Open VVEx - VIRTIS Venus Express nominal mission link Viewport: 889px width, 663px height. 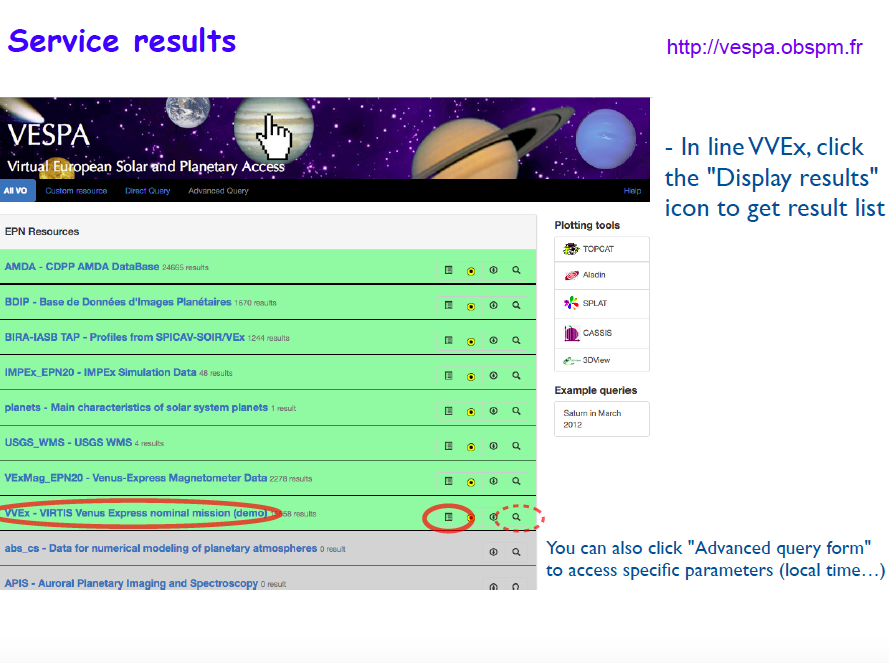[x=136, y=513]
